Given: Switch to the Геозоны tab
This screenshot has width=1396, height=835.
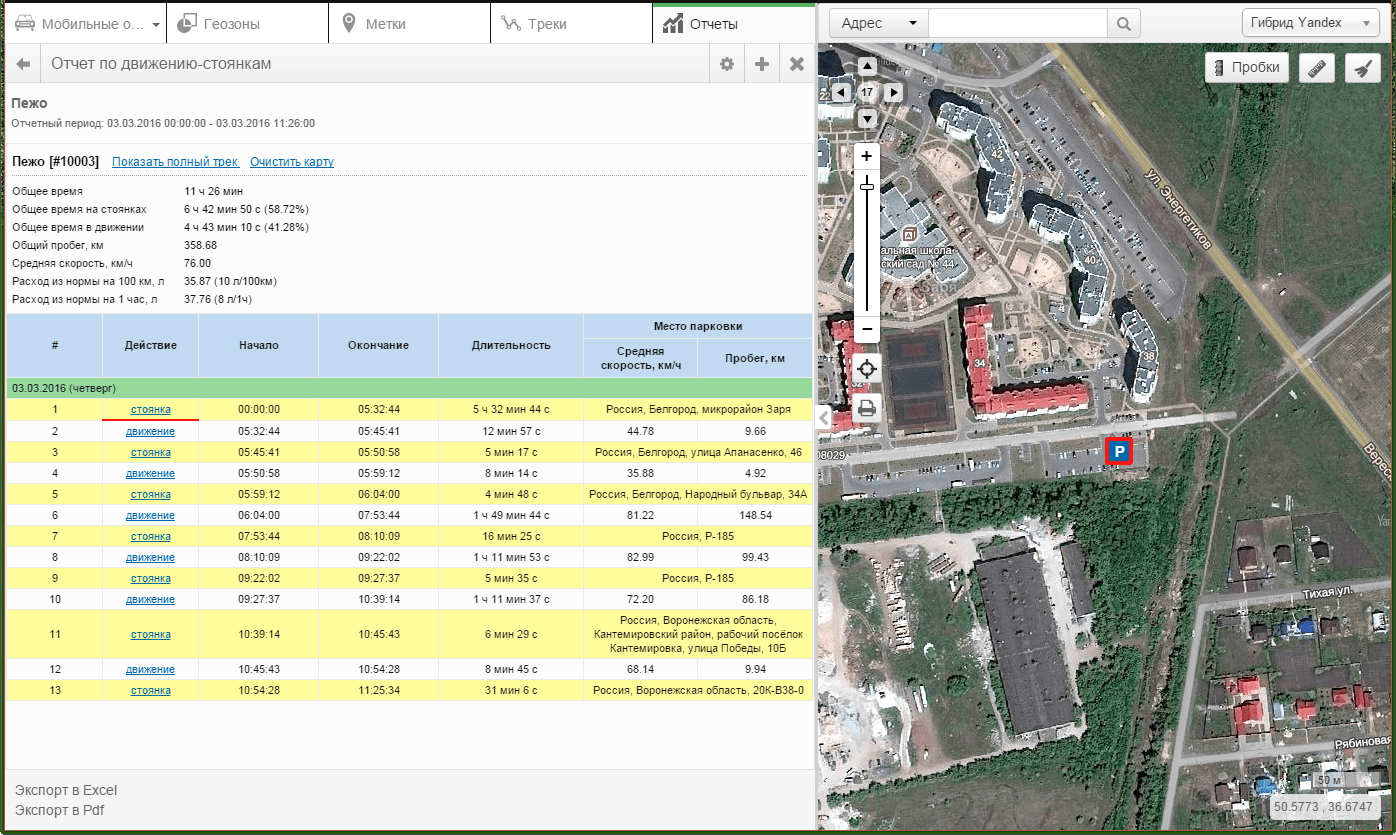Looking at the screenshot, I should point(246,24).
